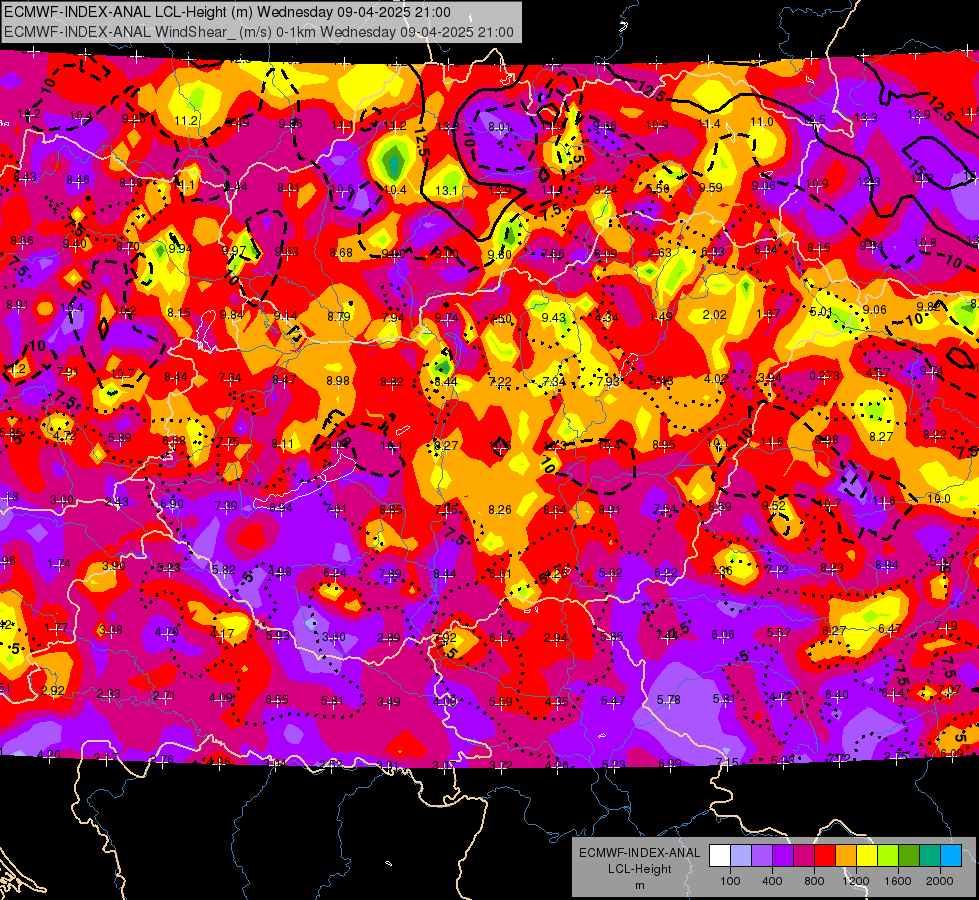Click the wind shear value 4.02
The image size is (979, 900).
[x=716, y=379]
